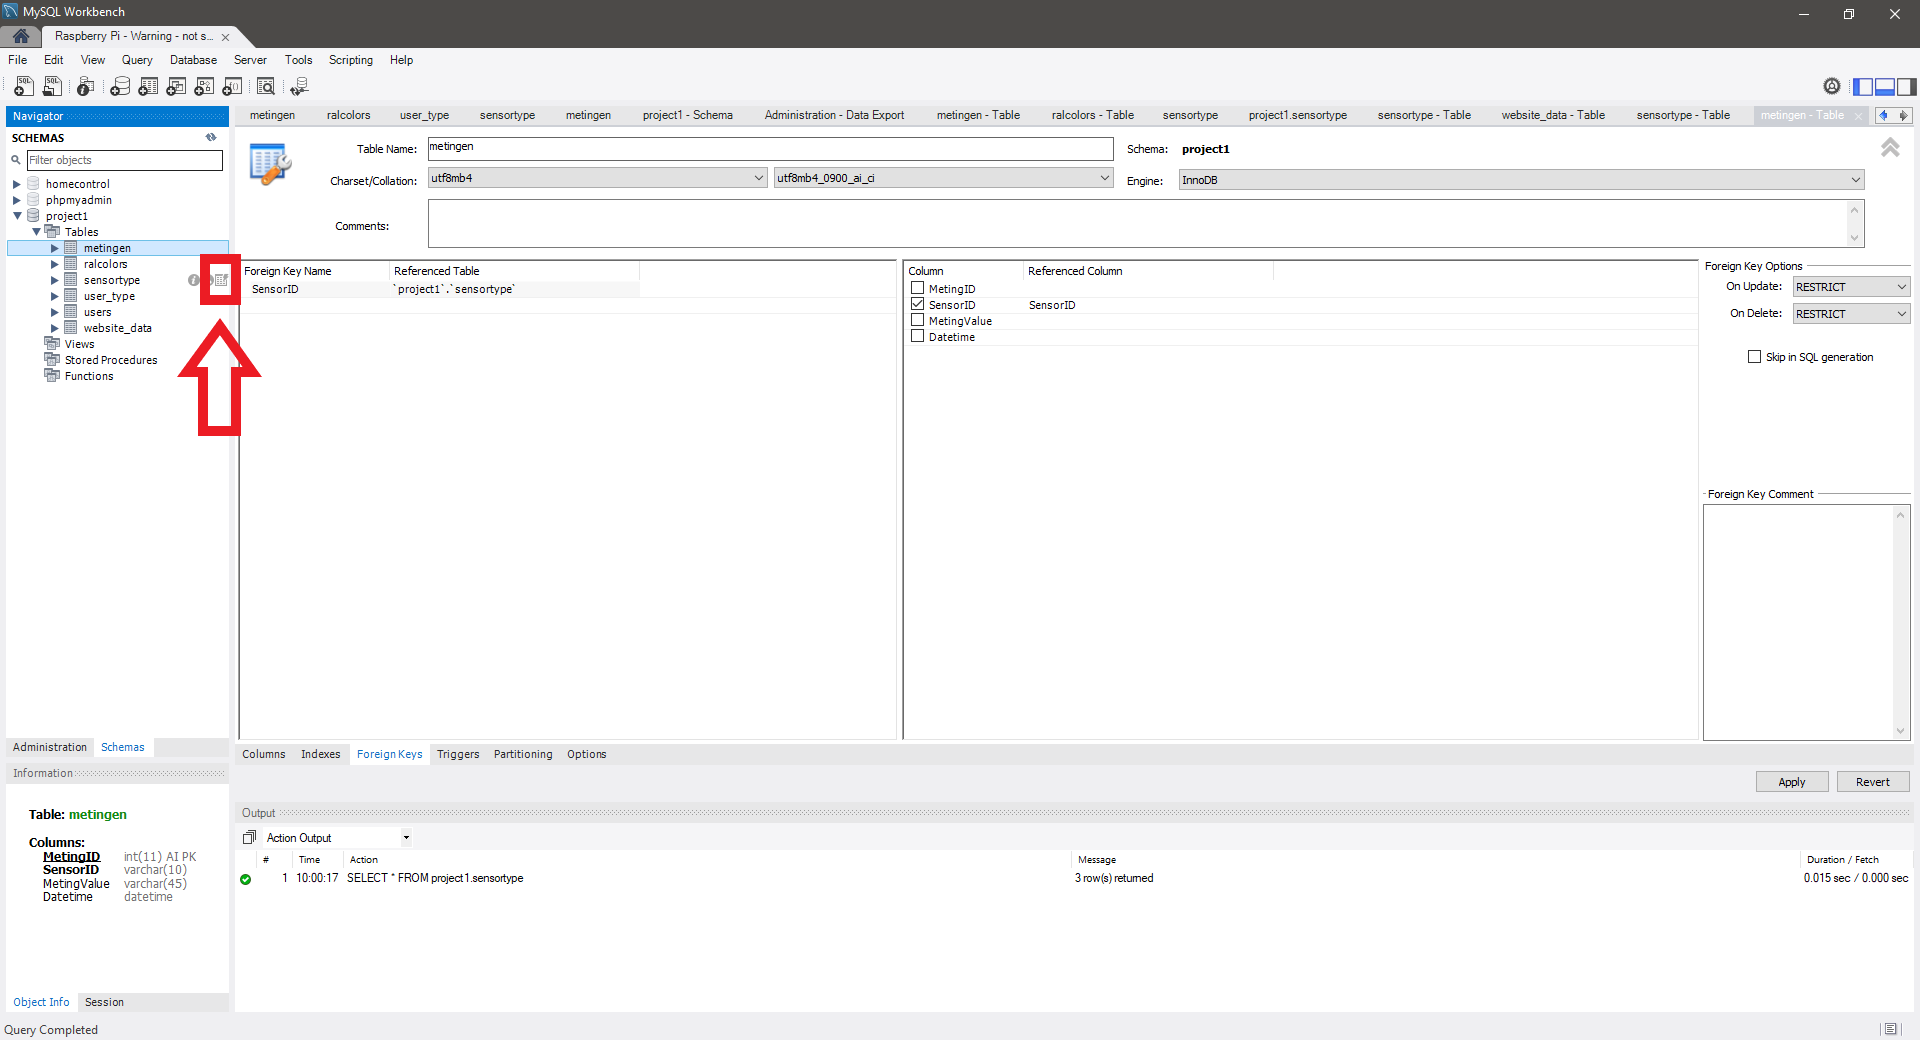Open sensortype table data grid icon
The image size is (1920, 1040).
click(x=221, y=280)
